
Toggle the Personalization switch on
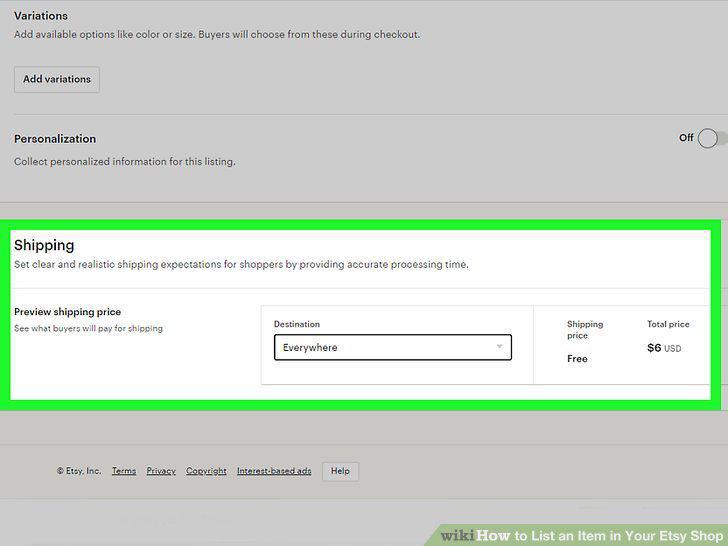(x=711, y=138)
